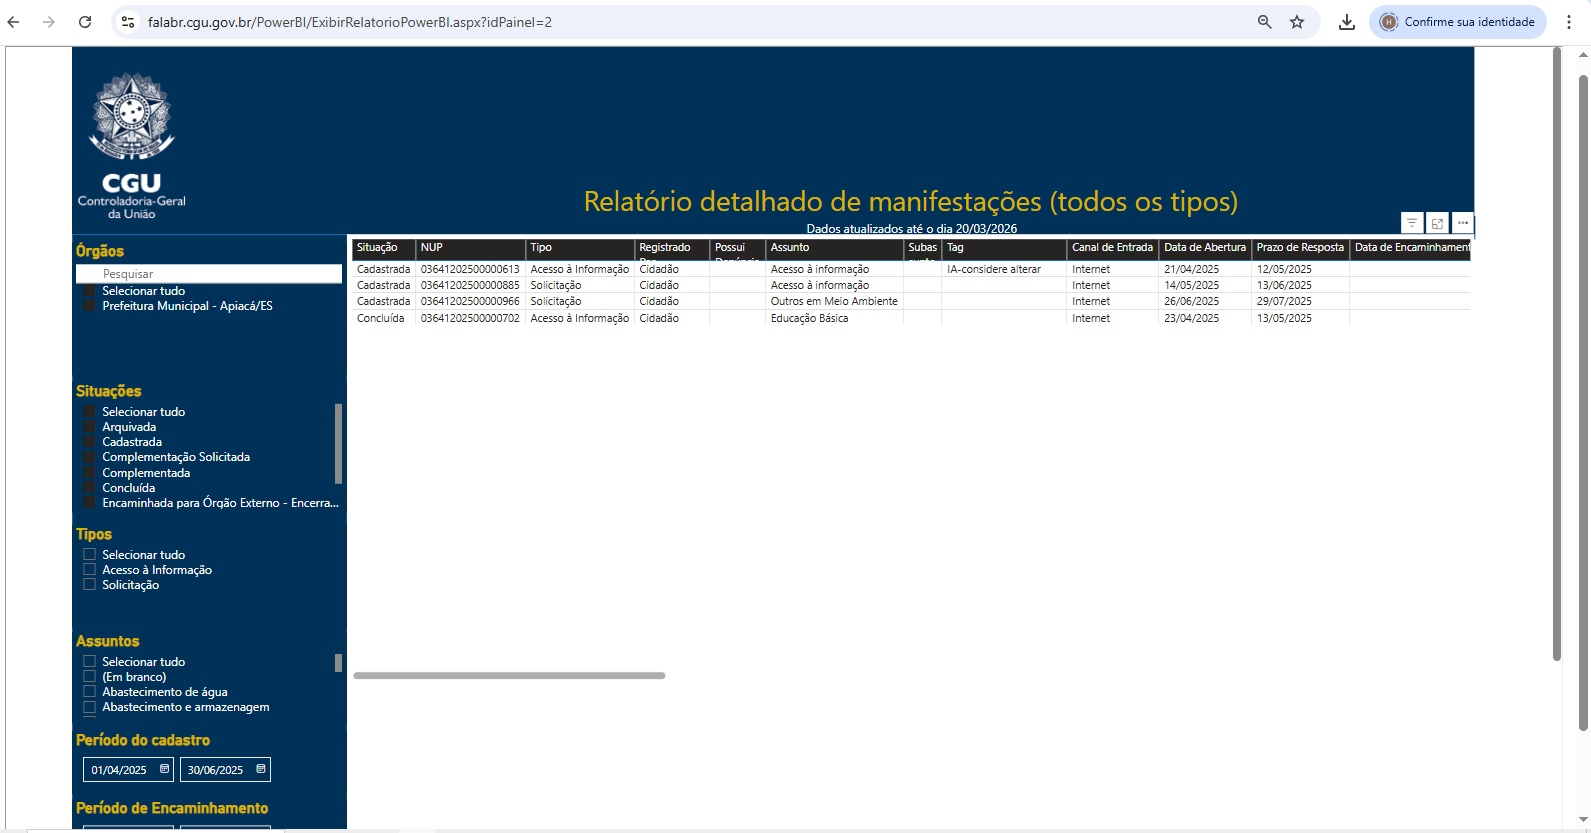Toggle 'Prefeitura Municipal - Apiacá/ES' checkbox

point(90,306)
